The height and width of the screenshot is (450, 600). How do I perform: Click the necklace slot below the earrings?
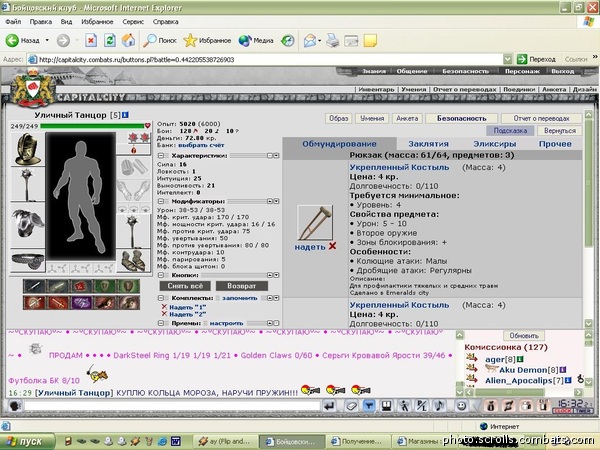coord(134,150)
